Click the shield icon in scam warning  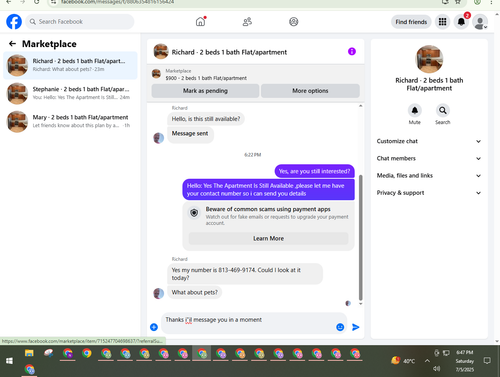[194, 213]
